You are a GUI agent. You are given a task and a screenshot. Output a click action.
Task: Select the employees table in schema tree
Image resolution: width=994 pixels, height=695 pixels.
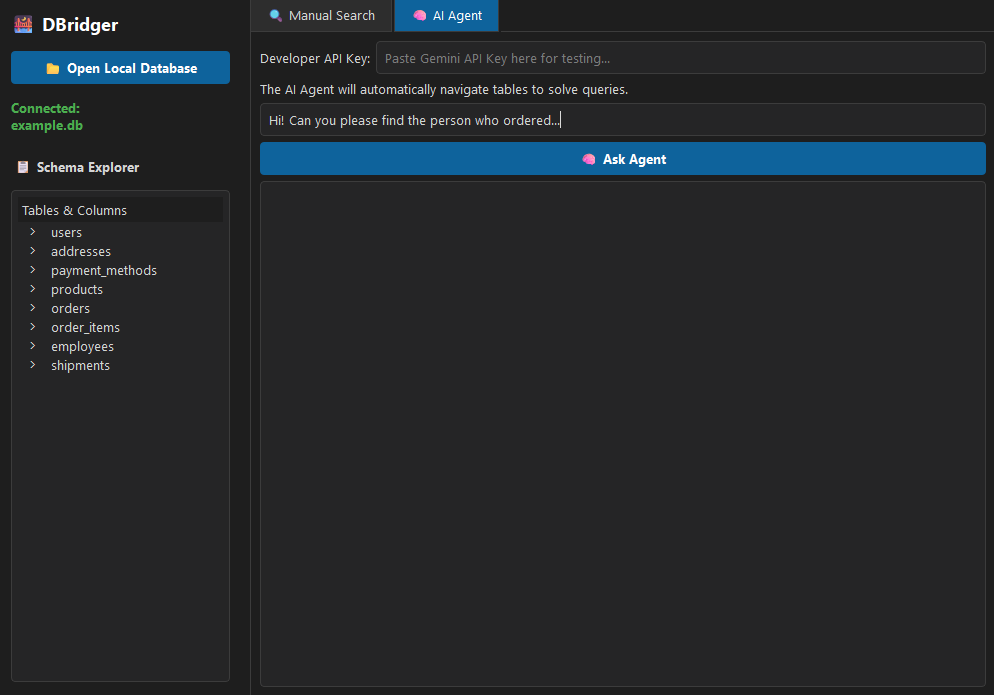[82, 346]
